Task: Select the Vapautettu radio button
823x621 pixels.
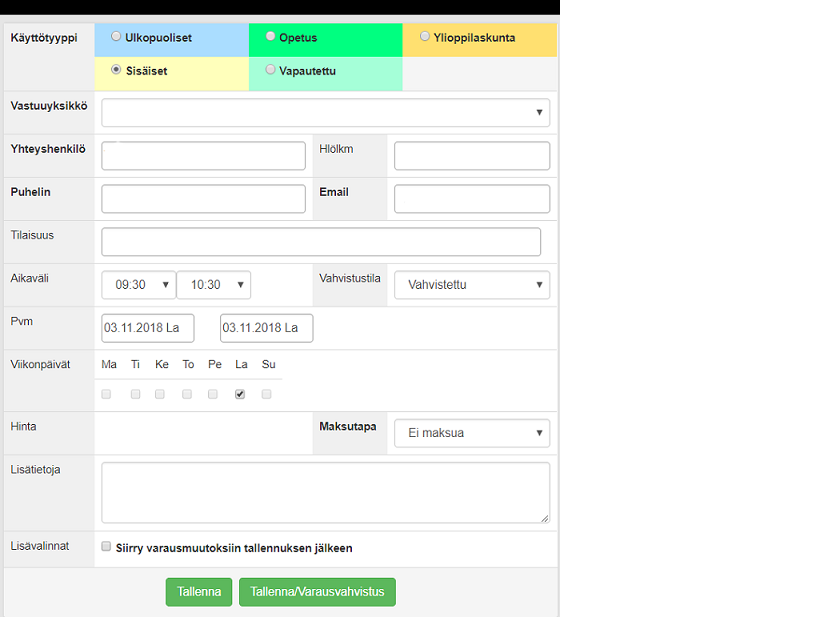Action: click(271, 70)
